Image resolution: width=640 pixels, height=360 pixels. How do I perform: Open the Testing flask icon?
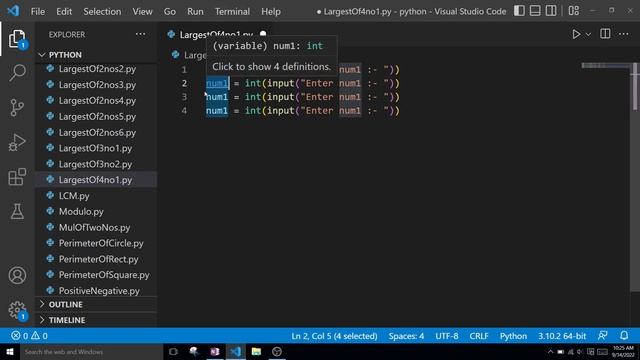(x=17, y=211)
